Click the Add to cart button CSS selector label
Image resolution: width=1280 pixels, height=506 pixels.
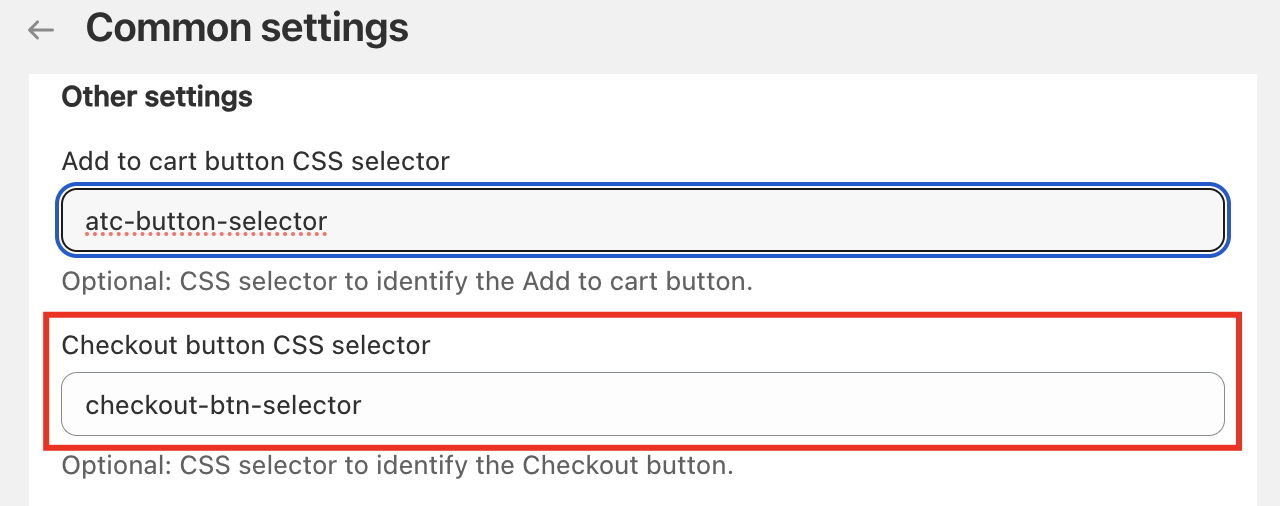point(255,161)
